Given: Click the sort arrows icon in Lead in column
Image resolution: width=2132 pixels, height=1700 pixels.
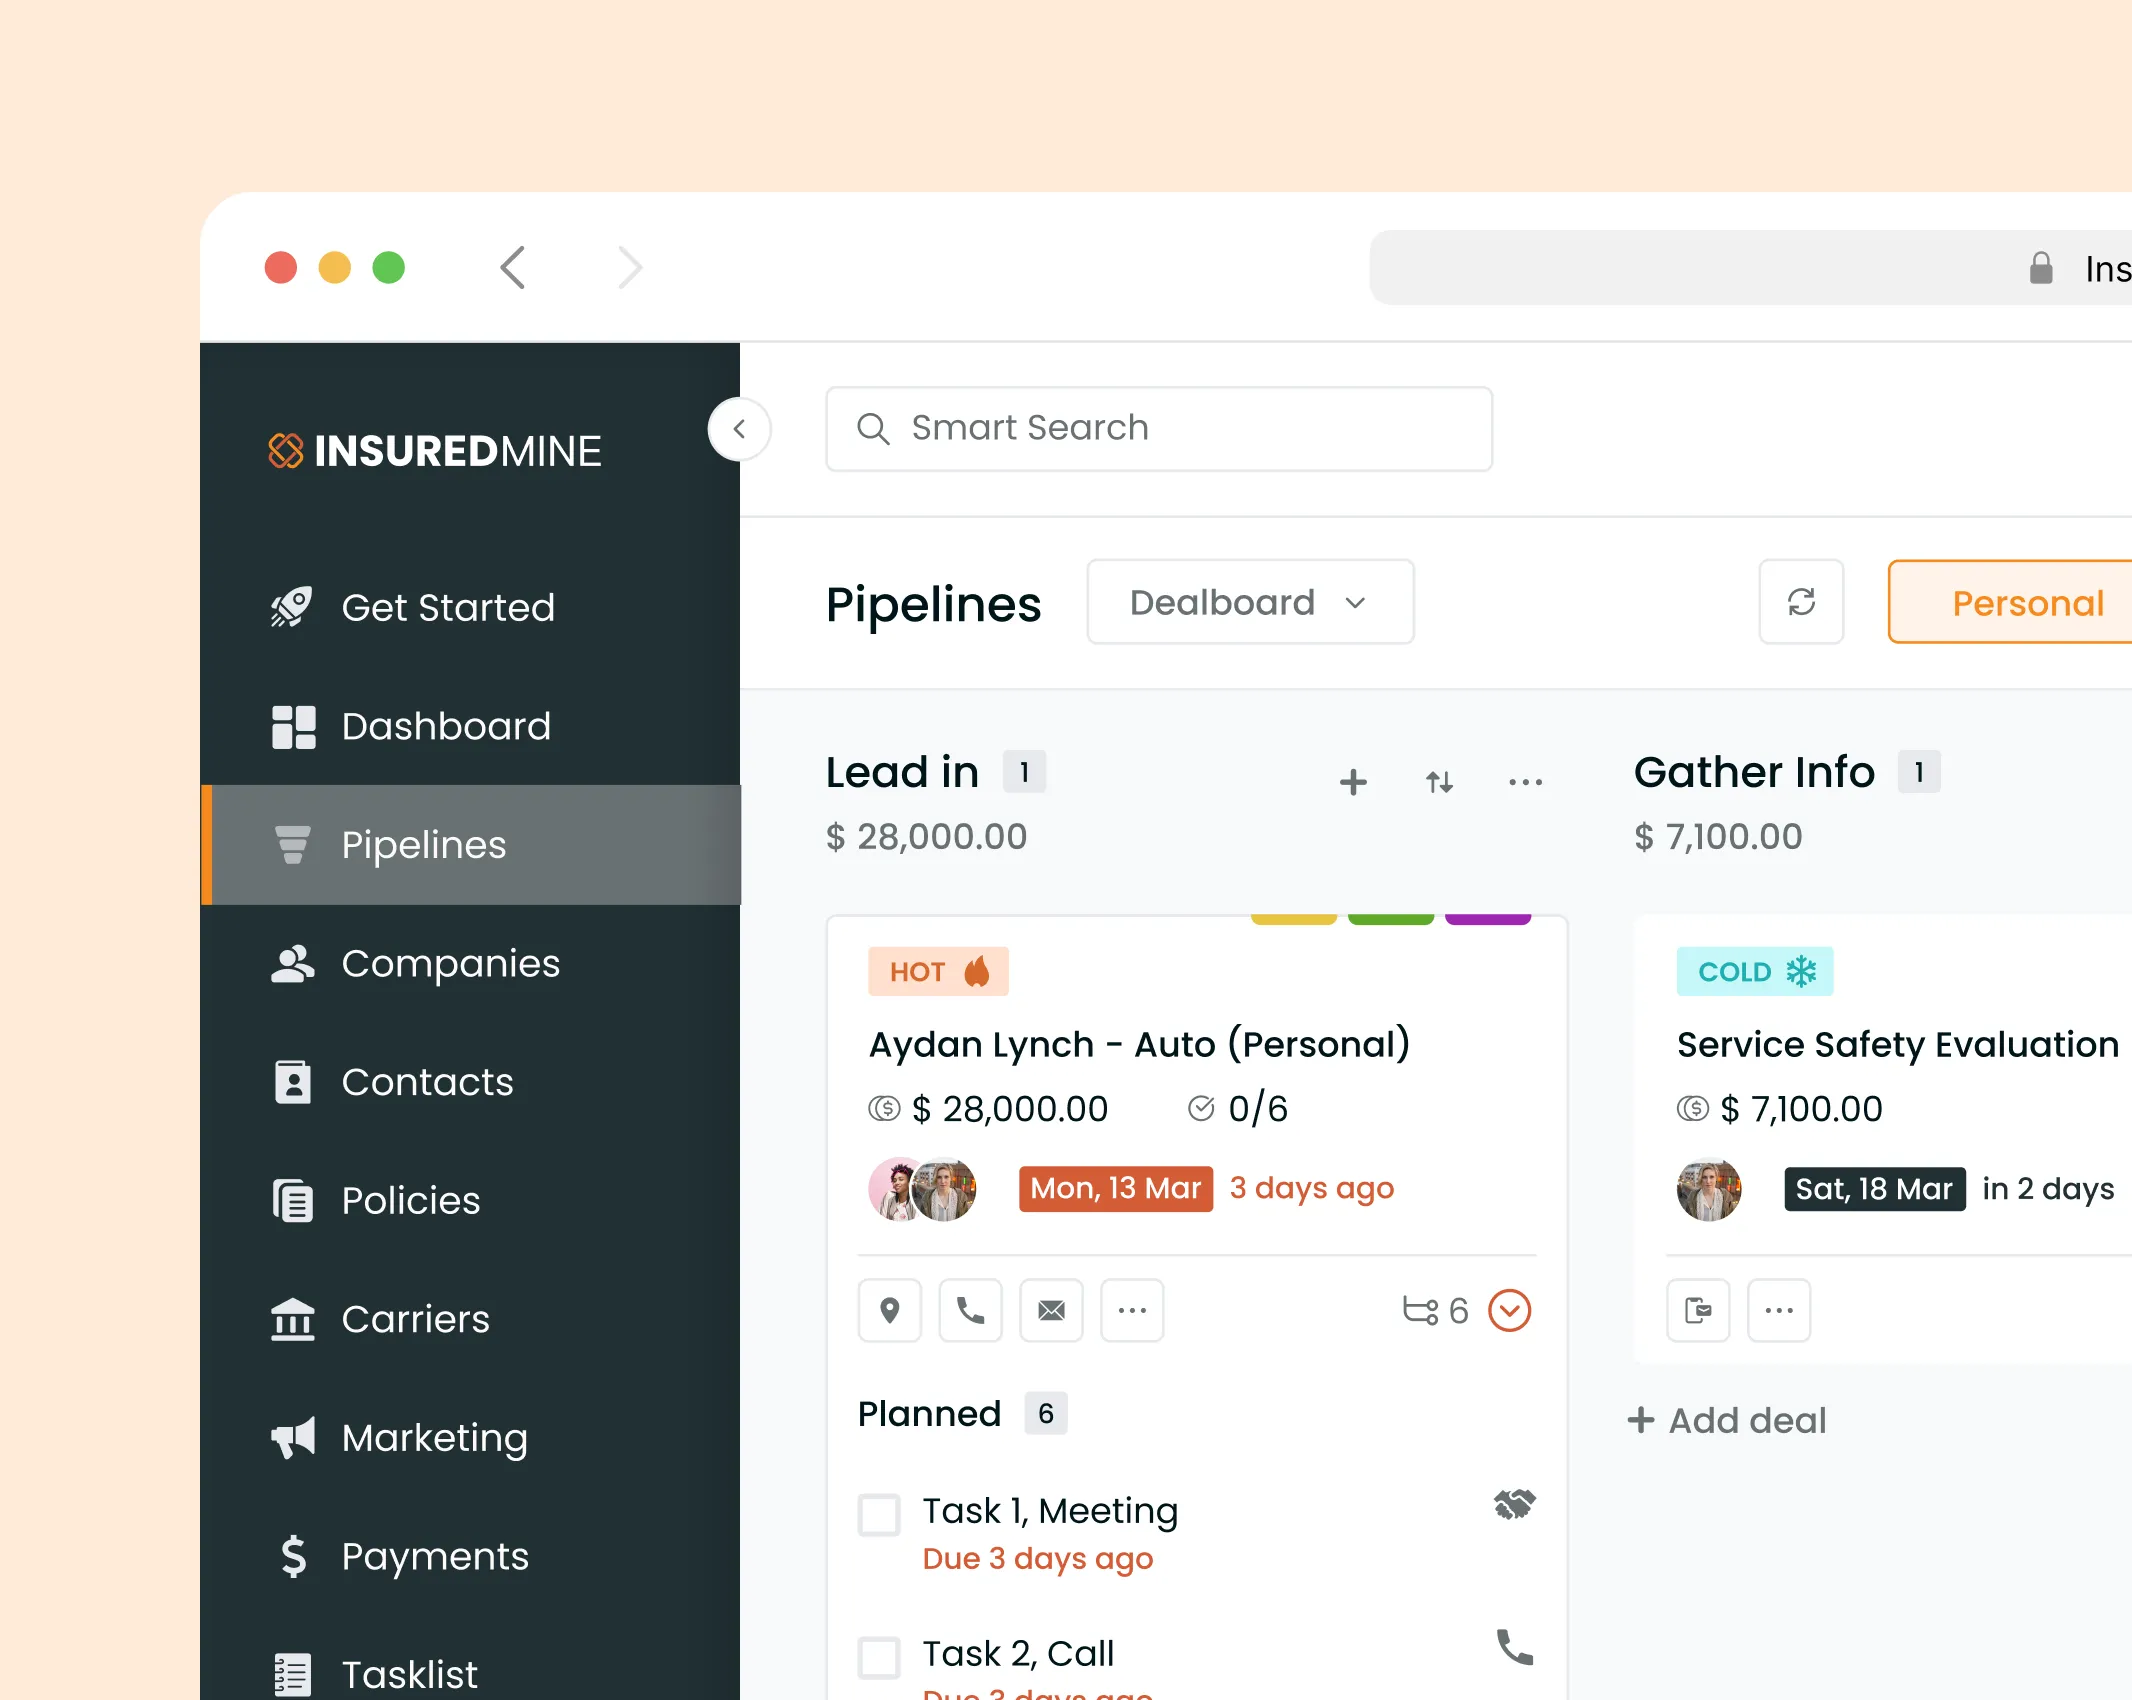Looking at the screenshot, I should [x=1439, y=782].
